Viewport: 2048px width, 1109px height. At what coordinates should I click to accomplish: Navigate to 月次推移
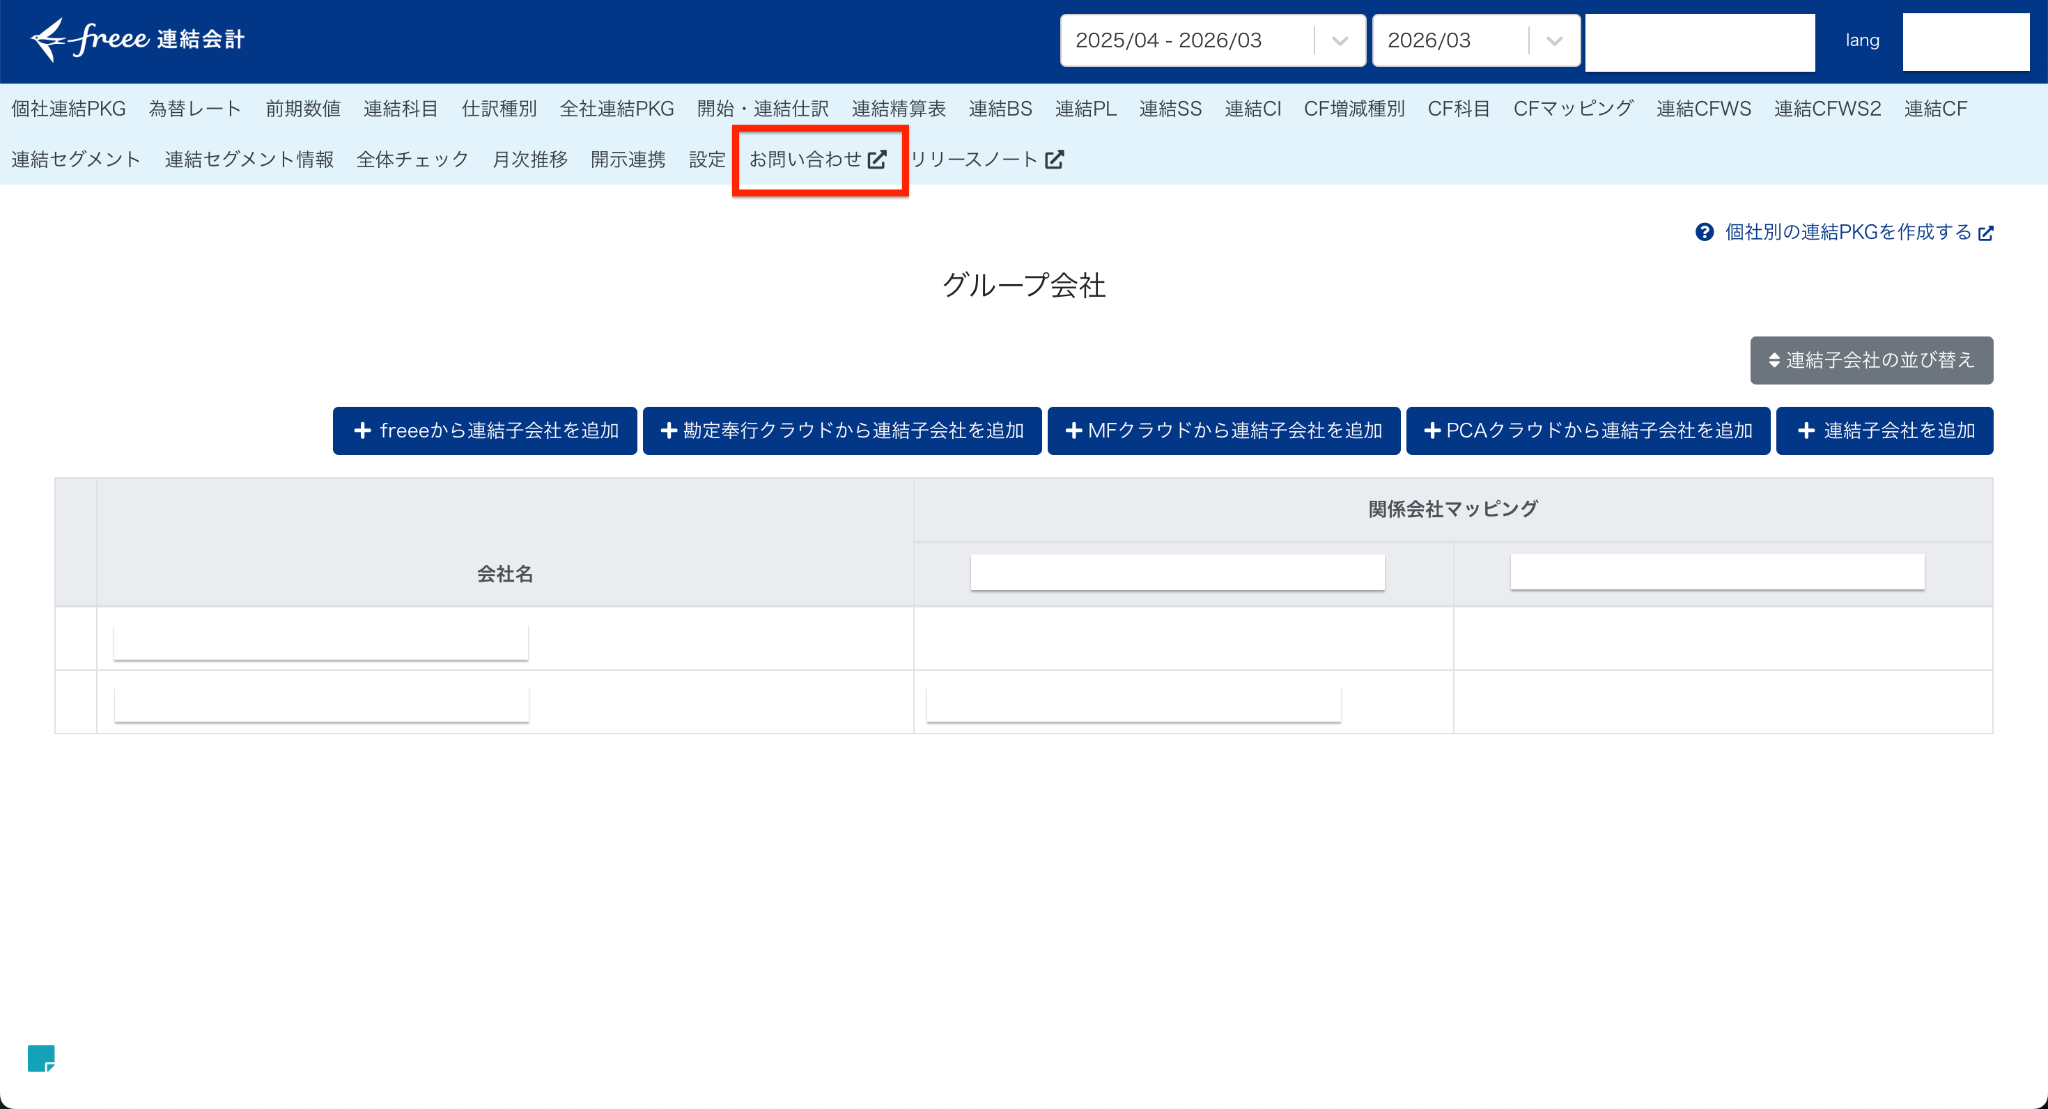click(530, 160)
